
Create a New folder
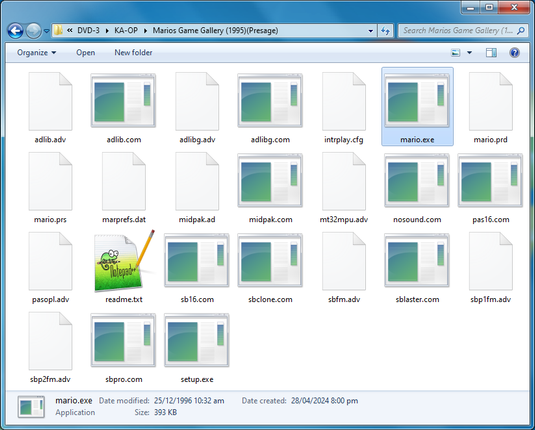pyautogui.click(x=133, y=53)
